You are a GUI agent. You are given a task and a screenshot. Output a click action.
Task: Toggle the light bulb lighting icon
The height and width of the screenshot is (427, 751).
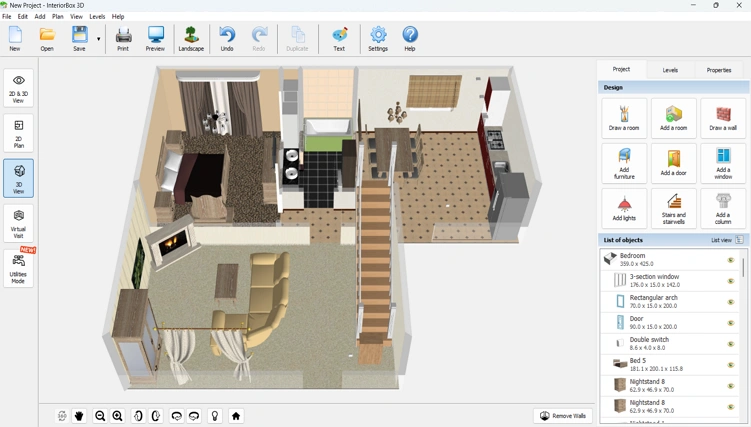coord(215,416)
